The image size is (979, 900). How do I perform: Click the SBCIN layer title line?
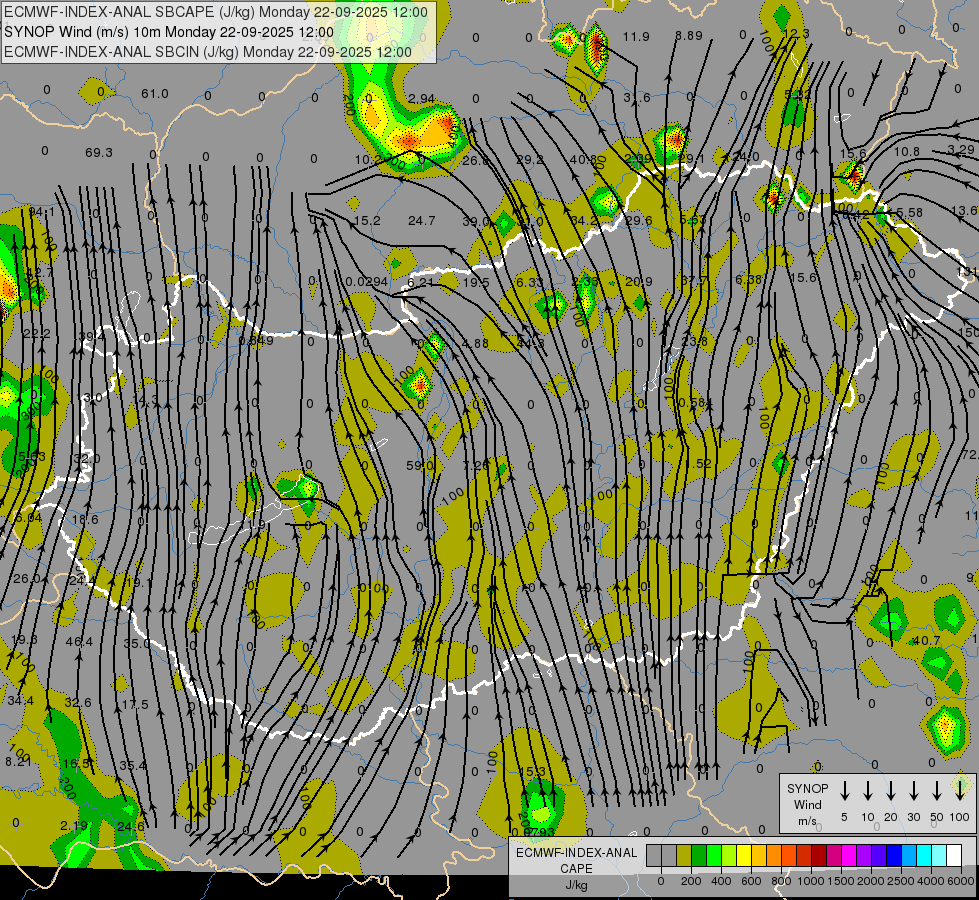point(208,51)
